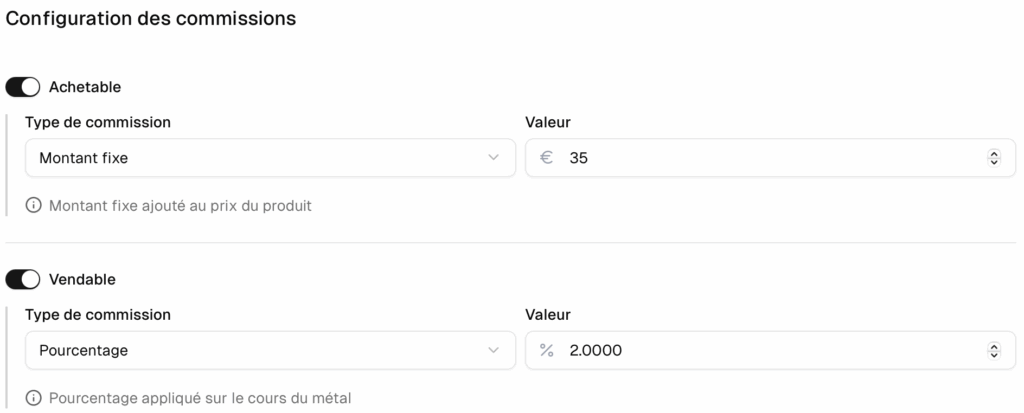Click the chevron arrow in Pourcentage selector

[494, 350]
